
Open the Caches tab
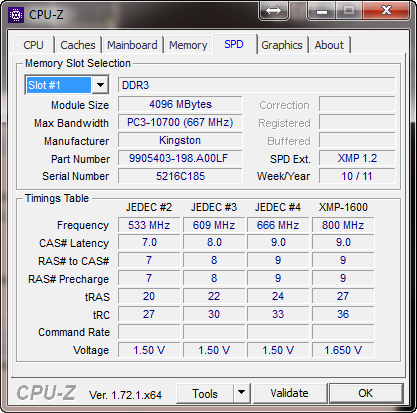(x=78, y=45)
